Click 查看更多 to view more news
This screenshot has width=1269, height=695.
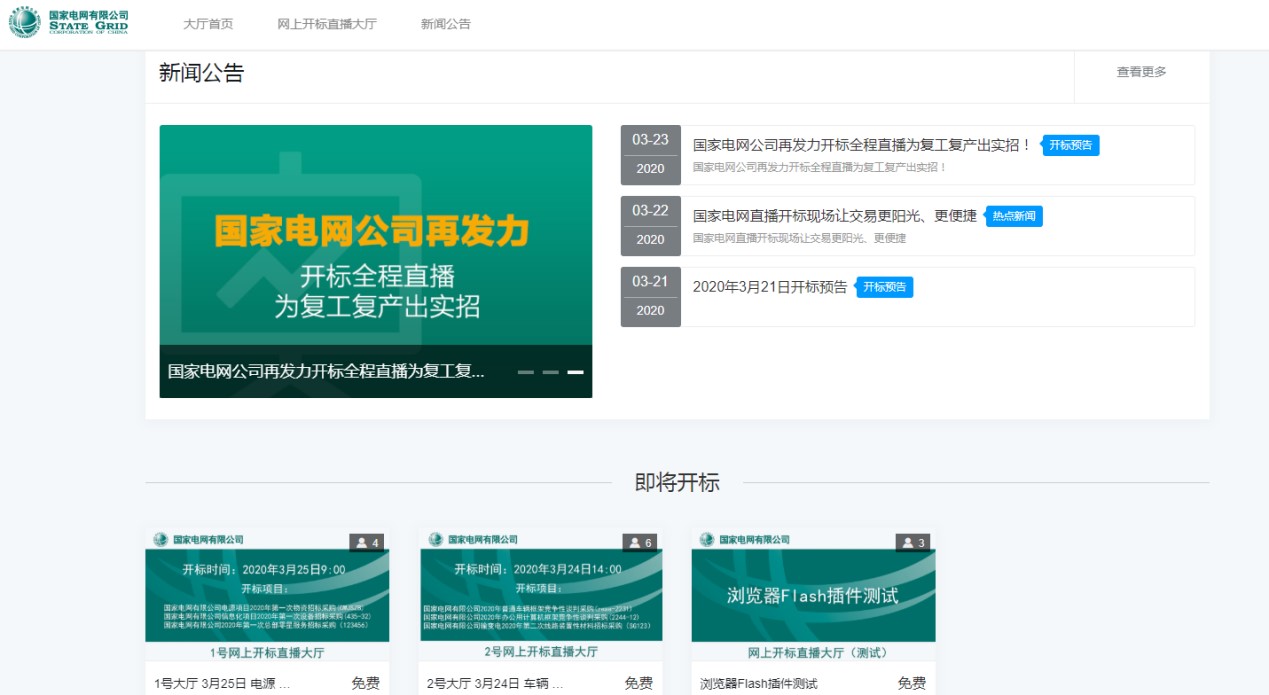click(1141, 72)
